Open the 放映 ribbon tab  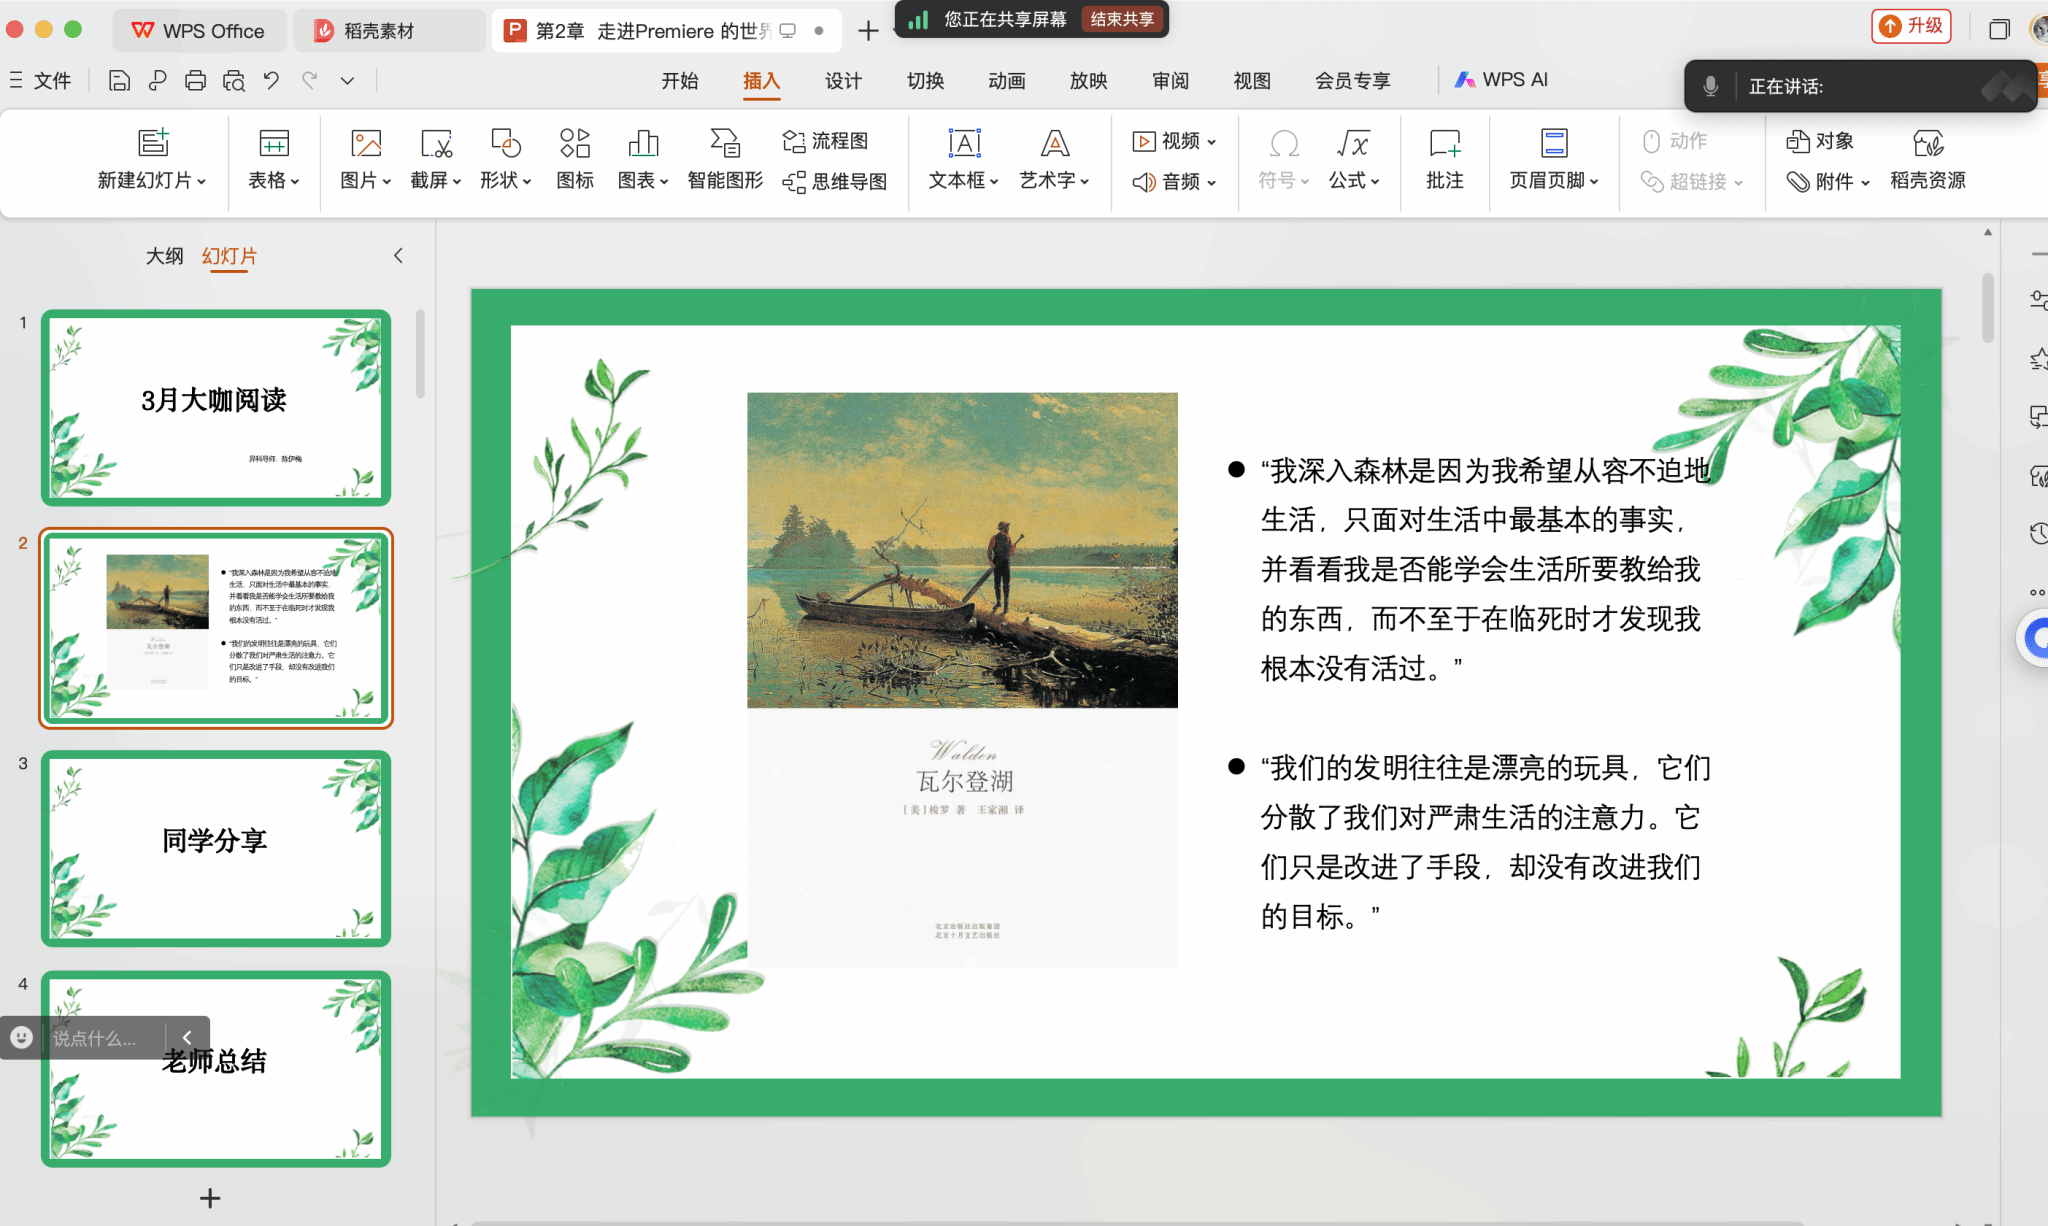pos(1088,81)
